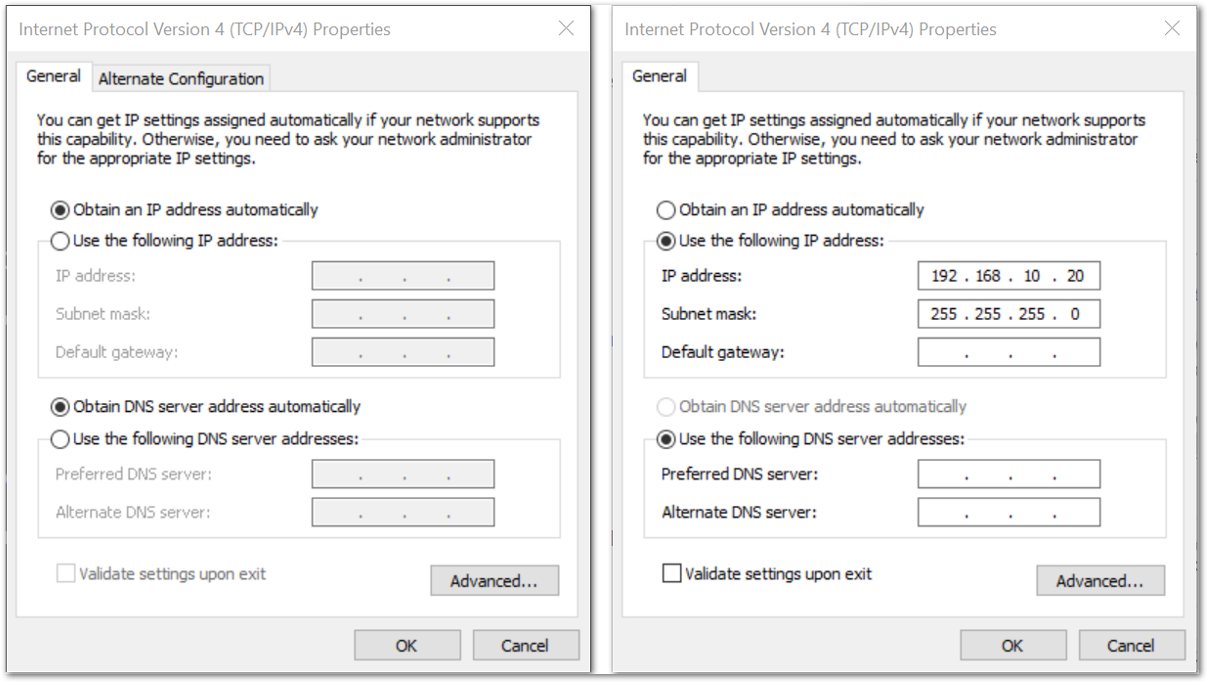The width and height of the screenshot is (1208, 683).
Task: Open Advanced settings in the left dialog
Action: click(x=494, y=581)
